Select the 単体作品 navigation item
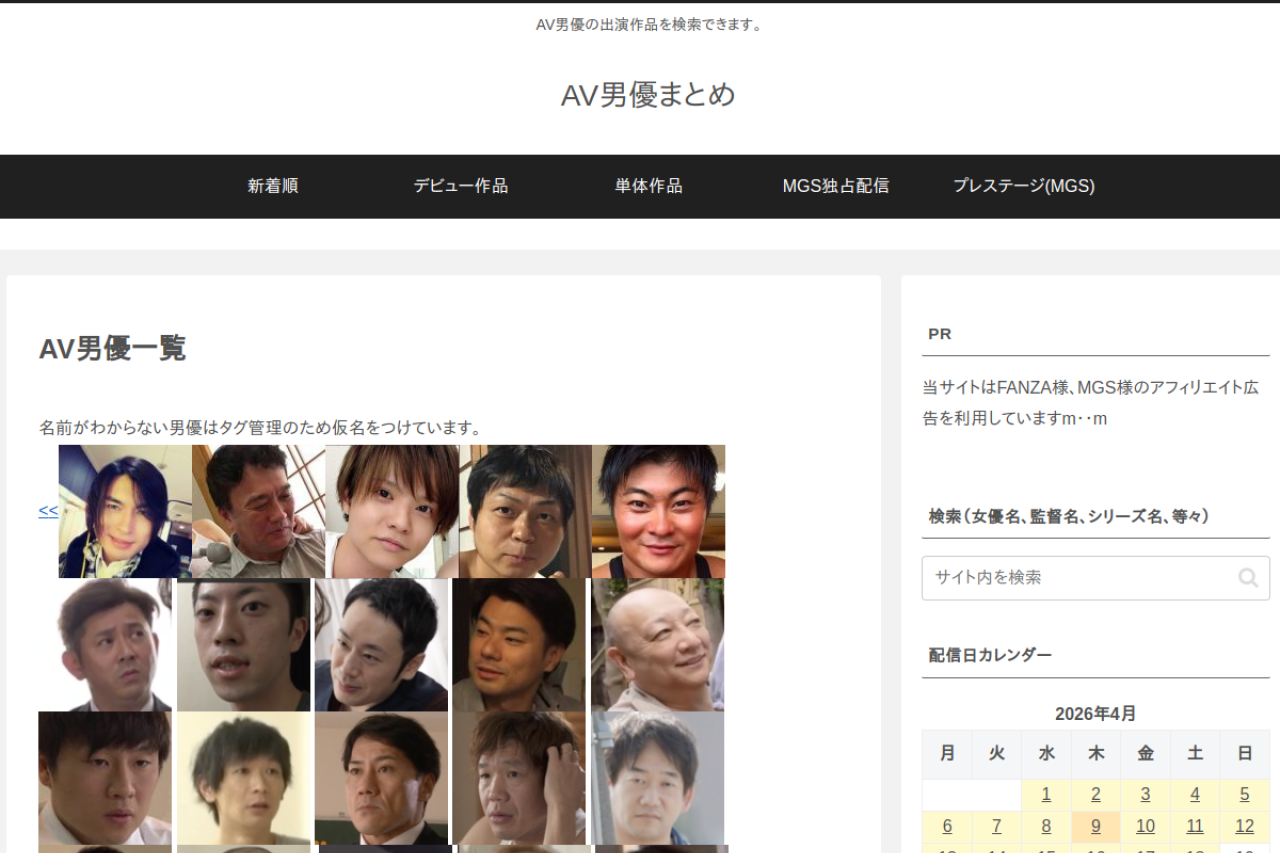Viewport: 1280px width, 853px height. pyautogui.click(x=648, y=186)
